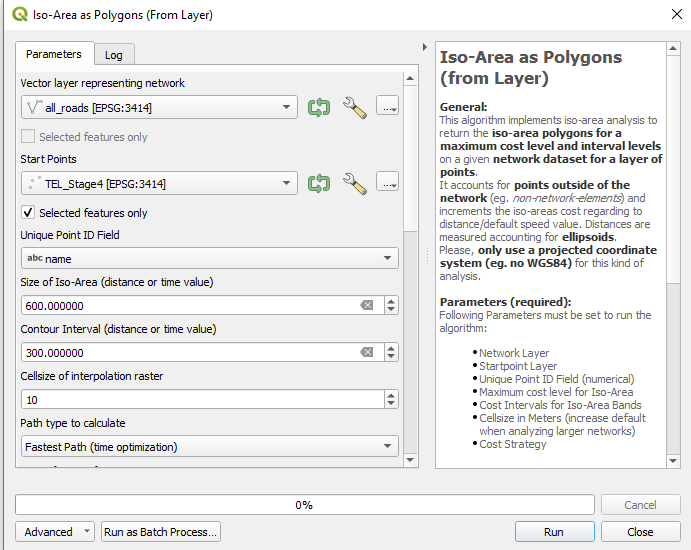Browse for network layer with ellipsis button

click(x=387, y=106)
